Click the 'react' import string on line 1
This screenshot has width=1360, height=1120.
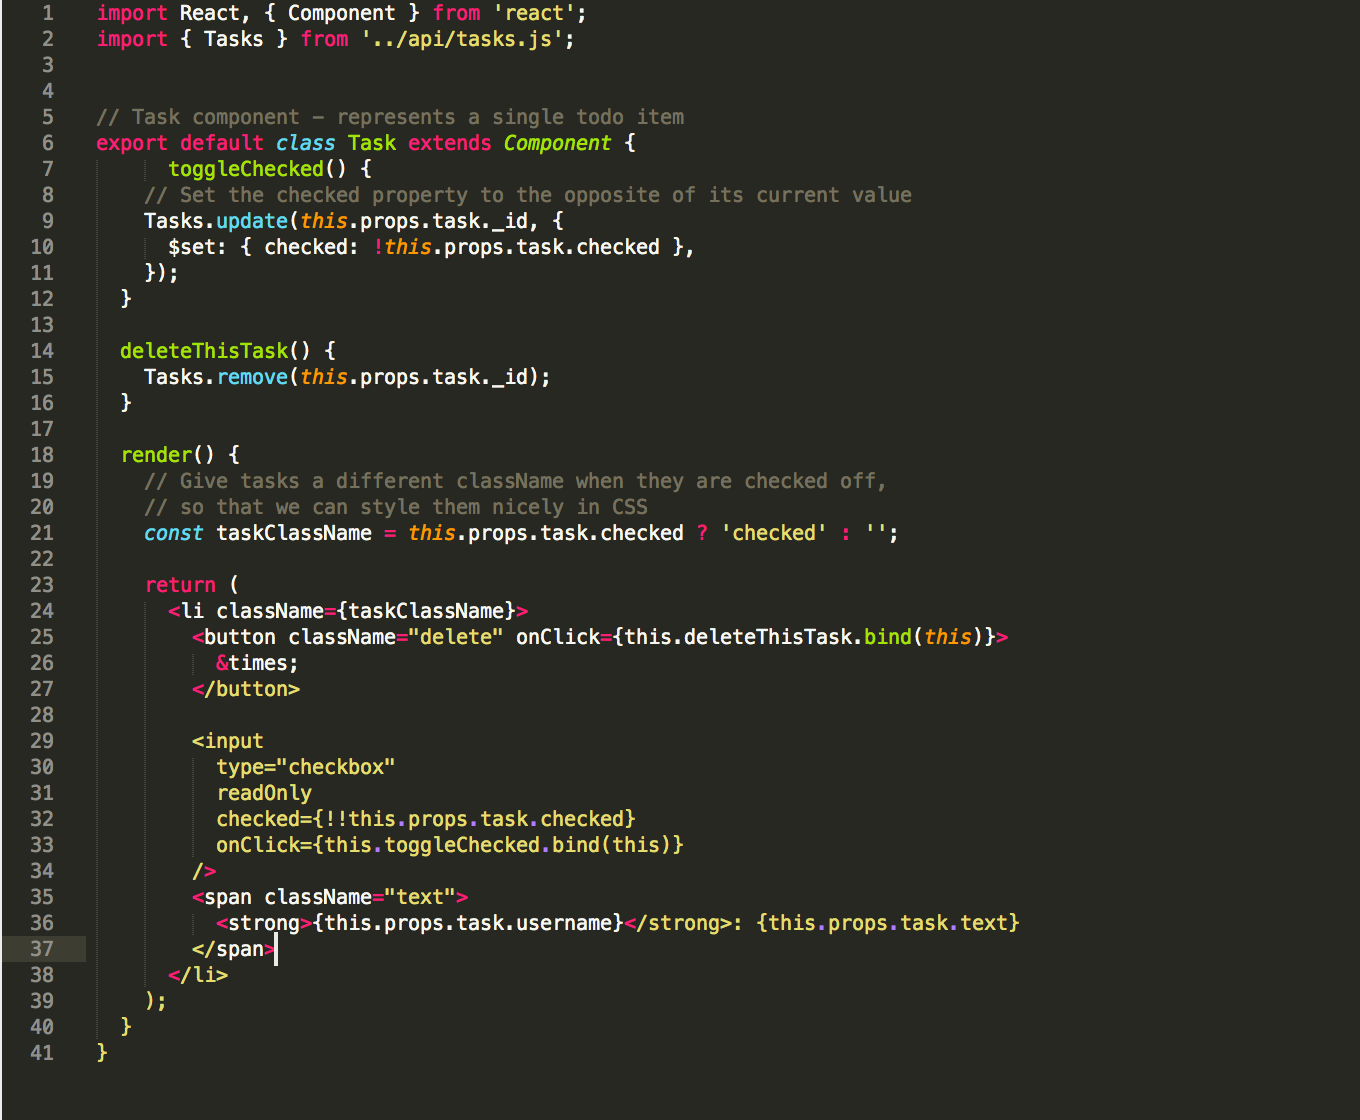tap(534, 13)
